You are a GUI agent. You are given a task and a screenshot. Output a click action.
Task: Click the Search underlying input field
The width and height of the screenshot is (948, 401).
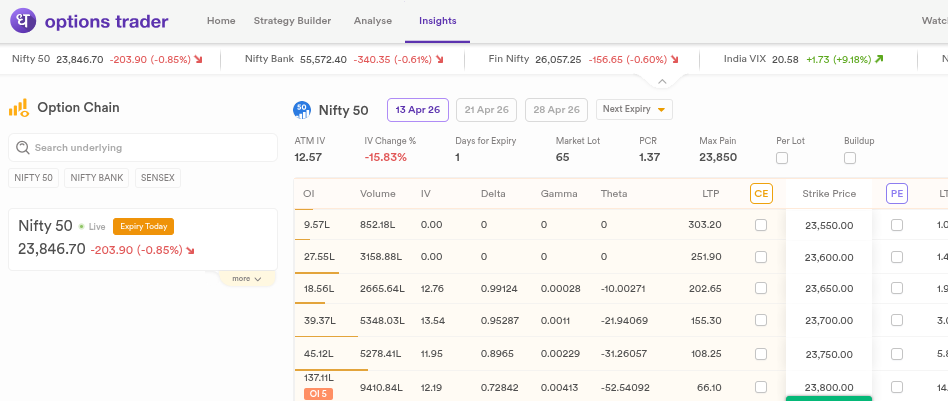tap(143, 148)
